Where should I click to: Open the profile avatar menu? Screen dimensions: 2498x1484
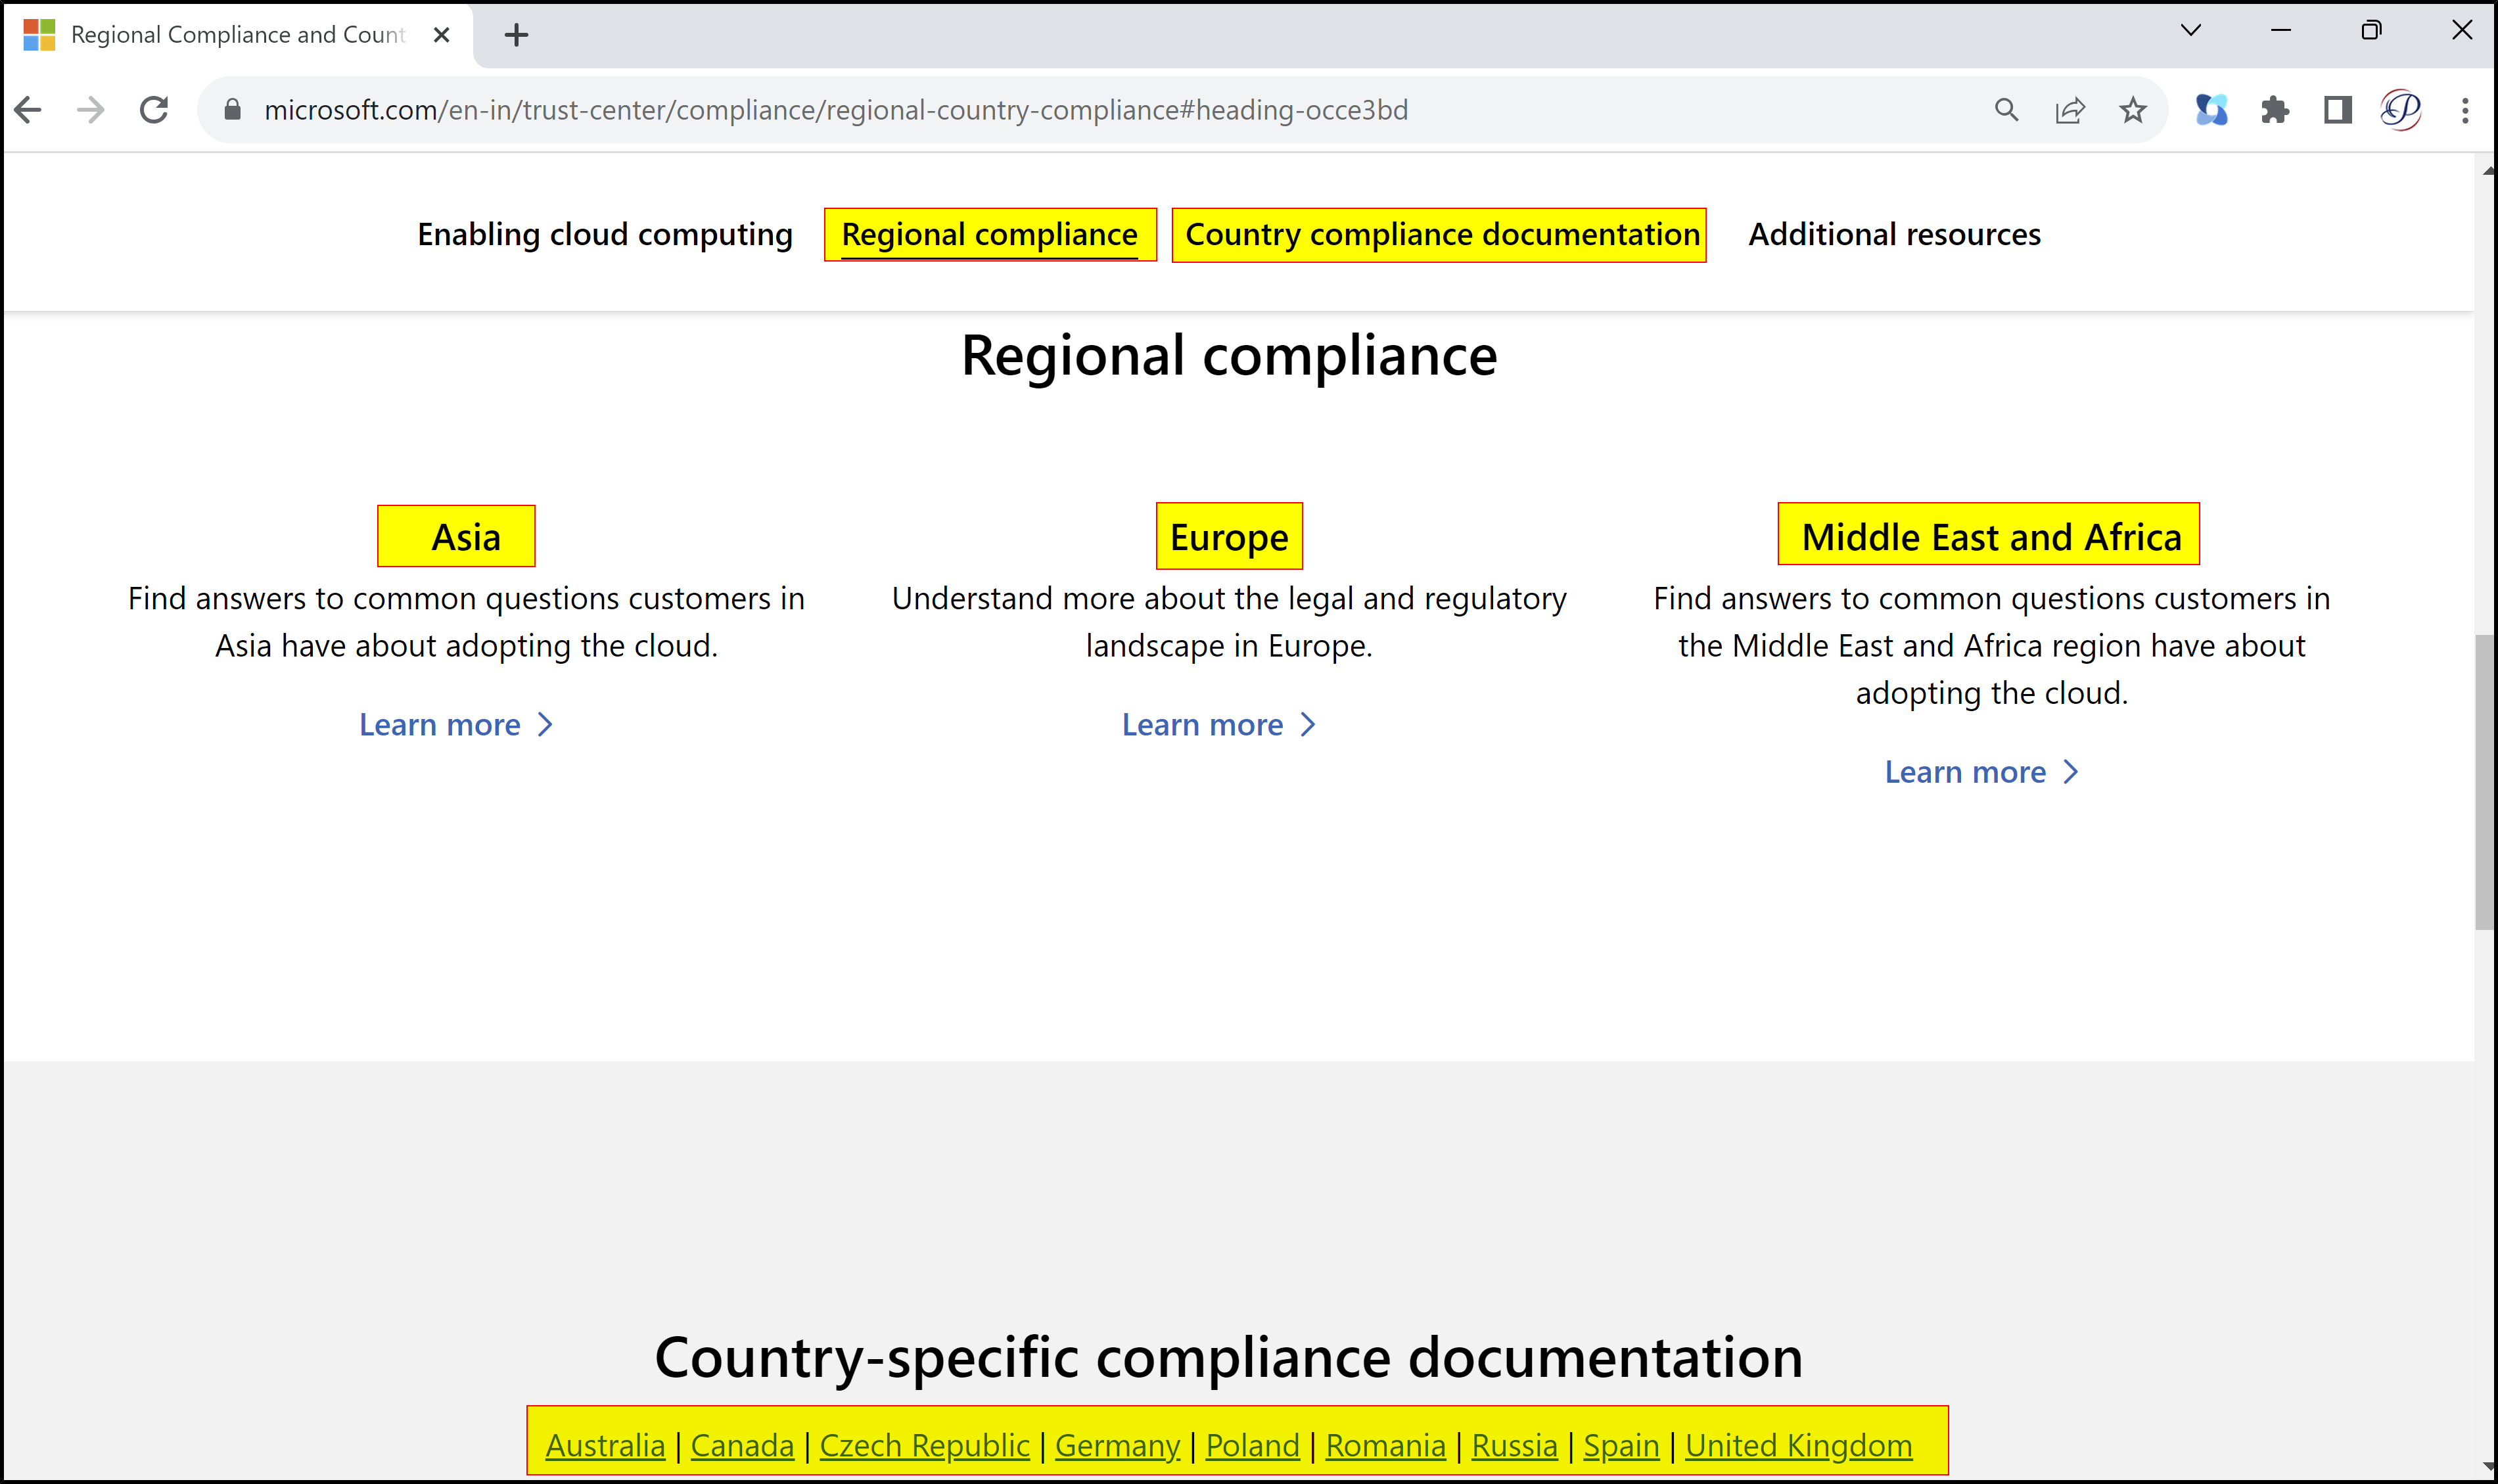tap(2400, 110)
